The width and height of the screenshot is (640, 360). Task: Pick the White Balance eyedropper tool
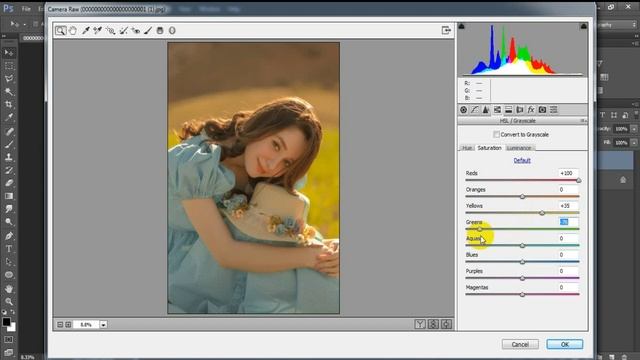(x=86, y=31)
